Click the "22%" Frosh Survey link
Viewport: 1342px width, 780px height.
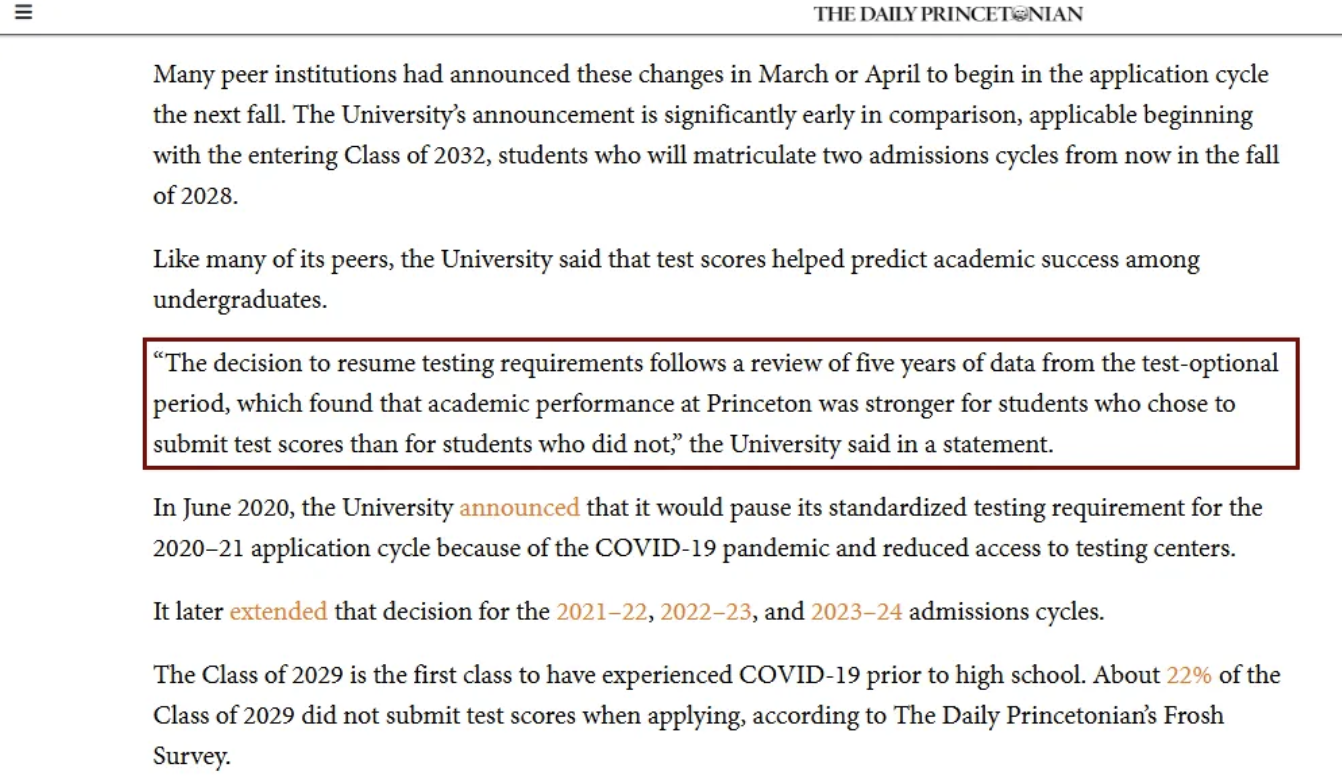(1188, 675)
